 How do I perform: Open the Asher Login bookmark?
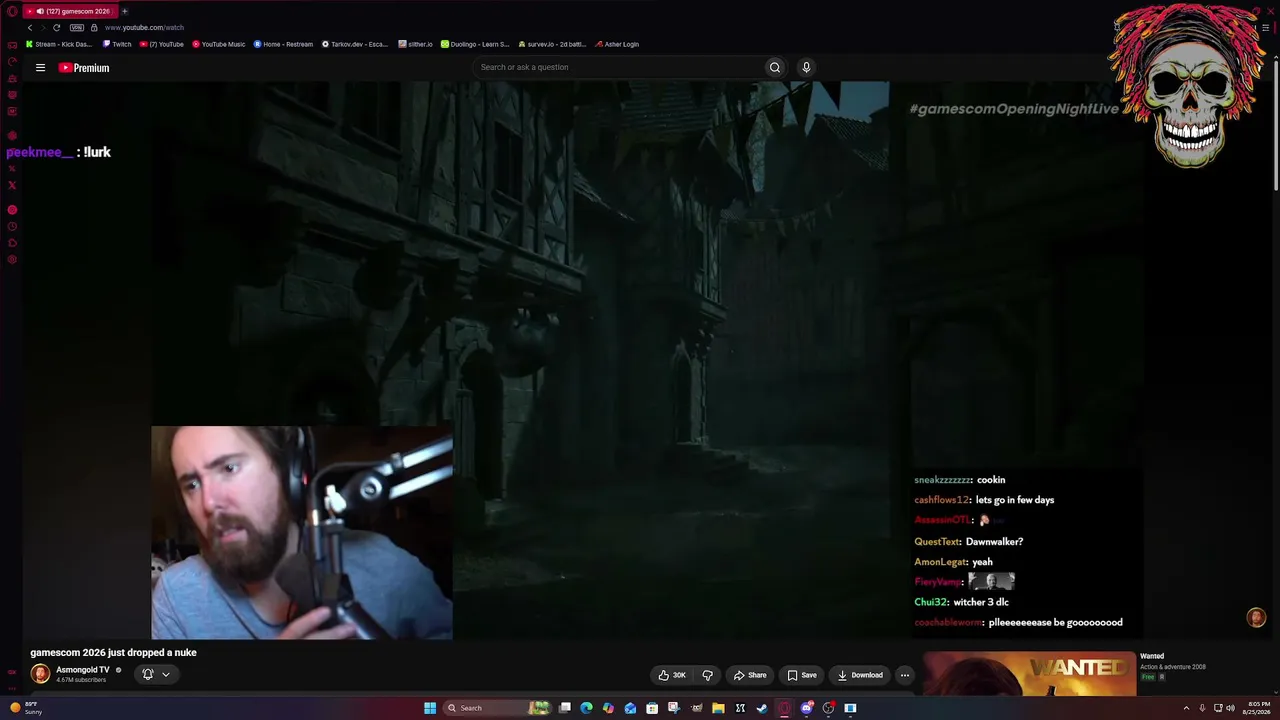pyautogui.click(x=616, y=44)
